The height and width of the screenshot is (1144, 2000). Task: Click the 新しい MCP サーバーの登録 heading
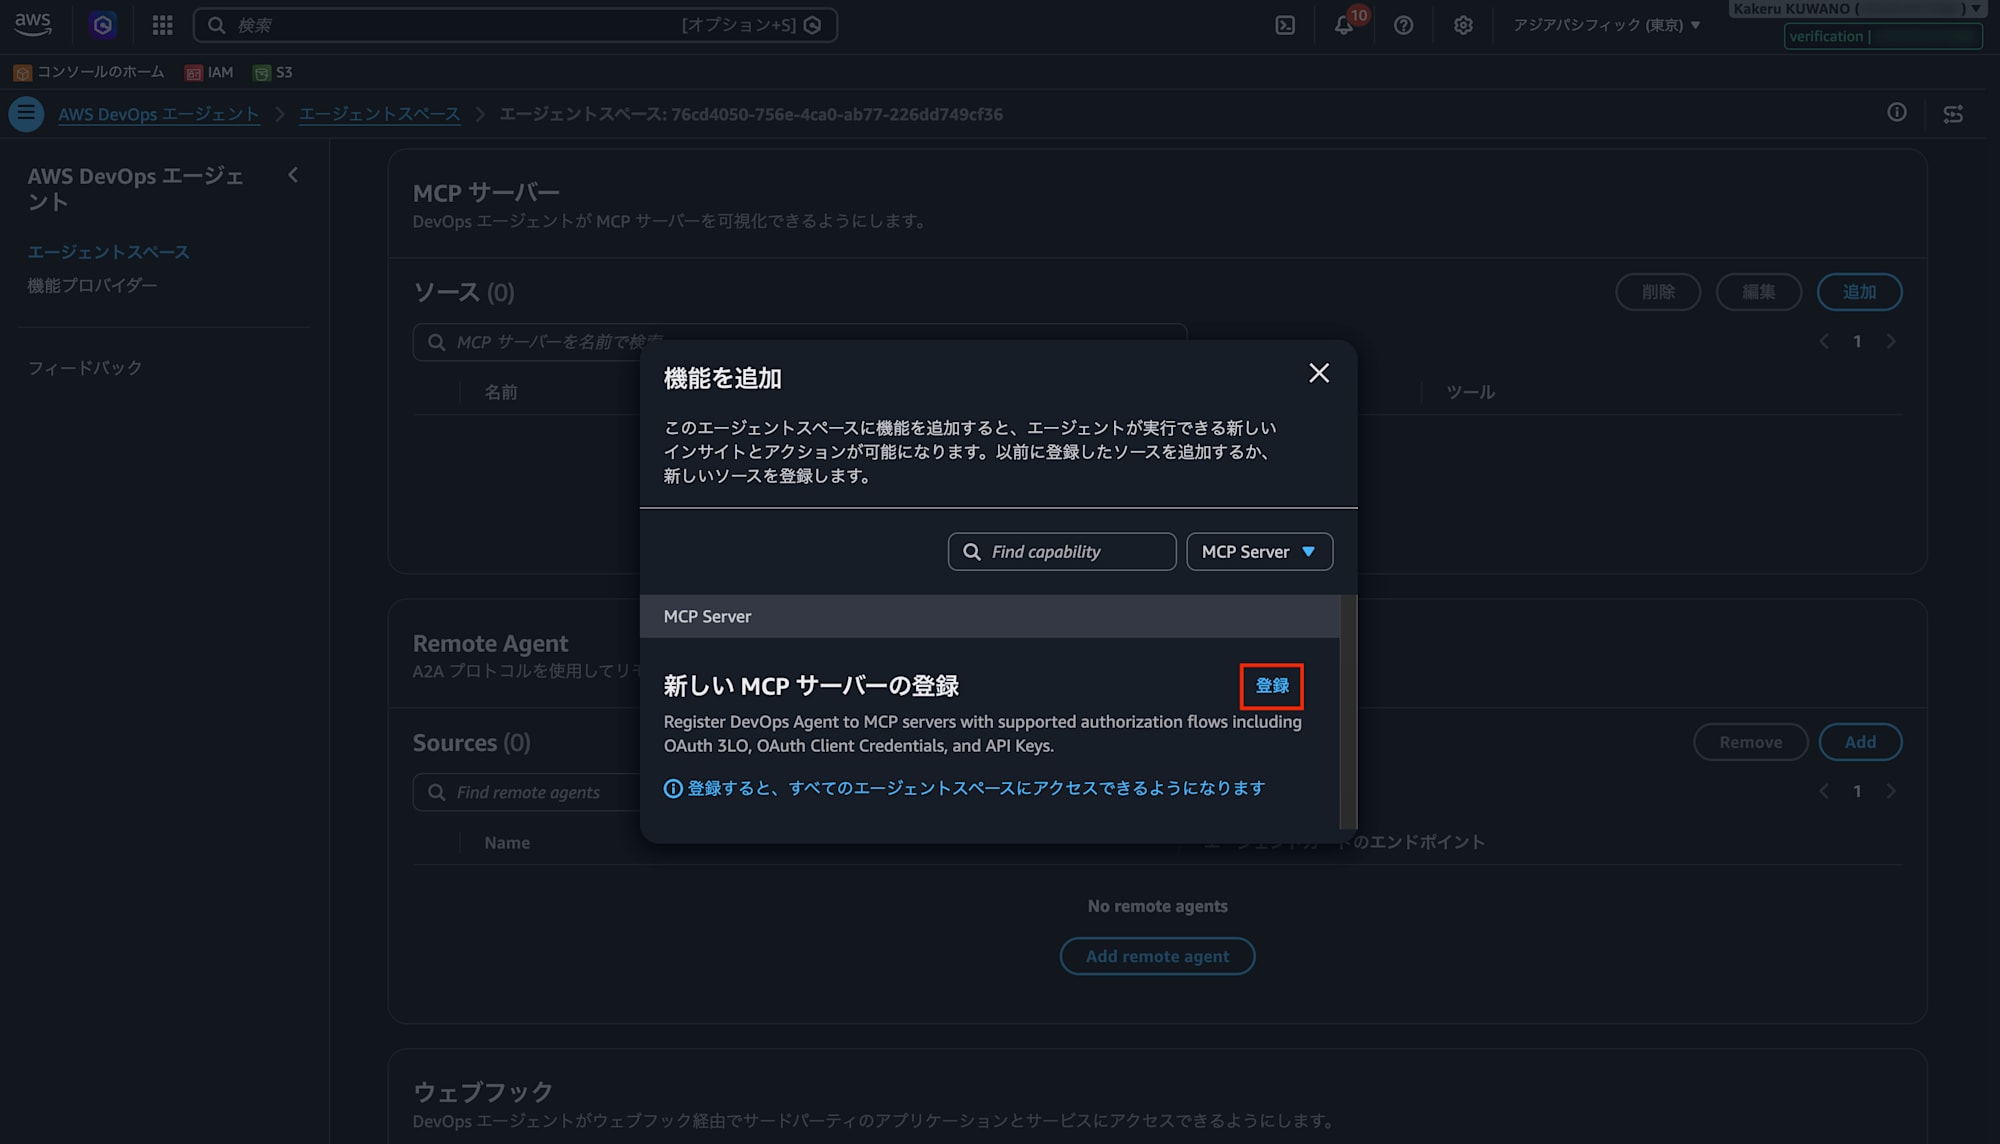coord(811,686)
